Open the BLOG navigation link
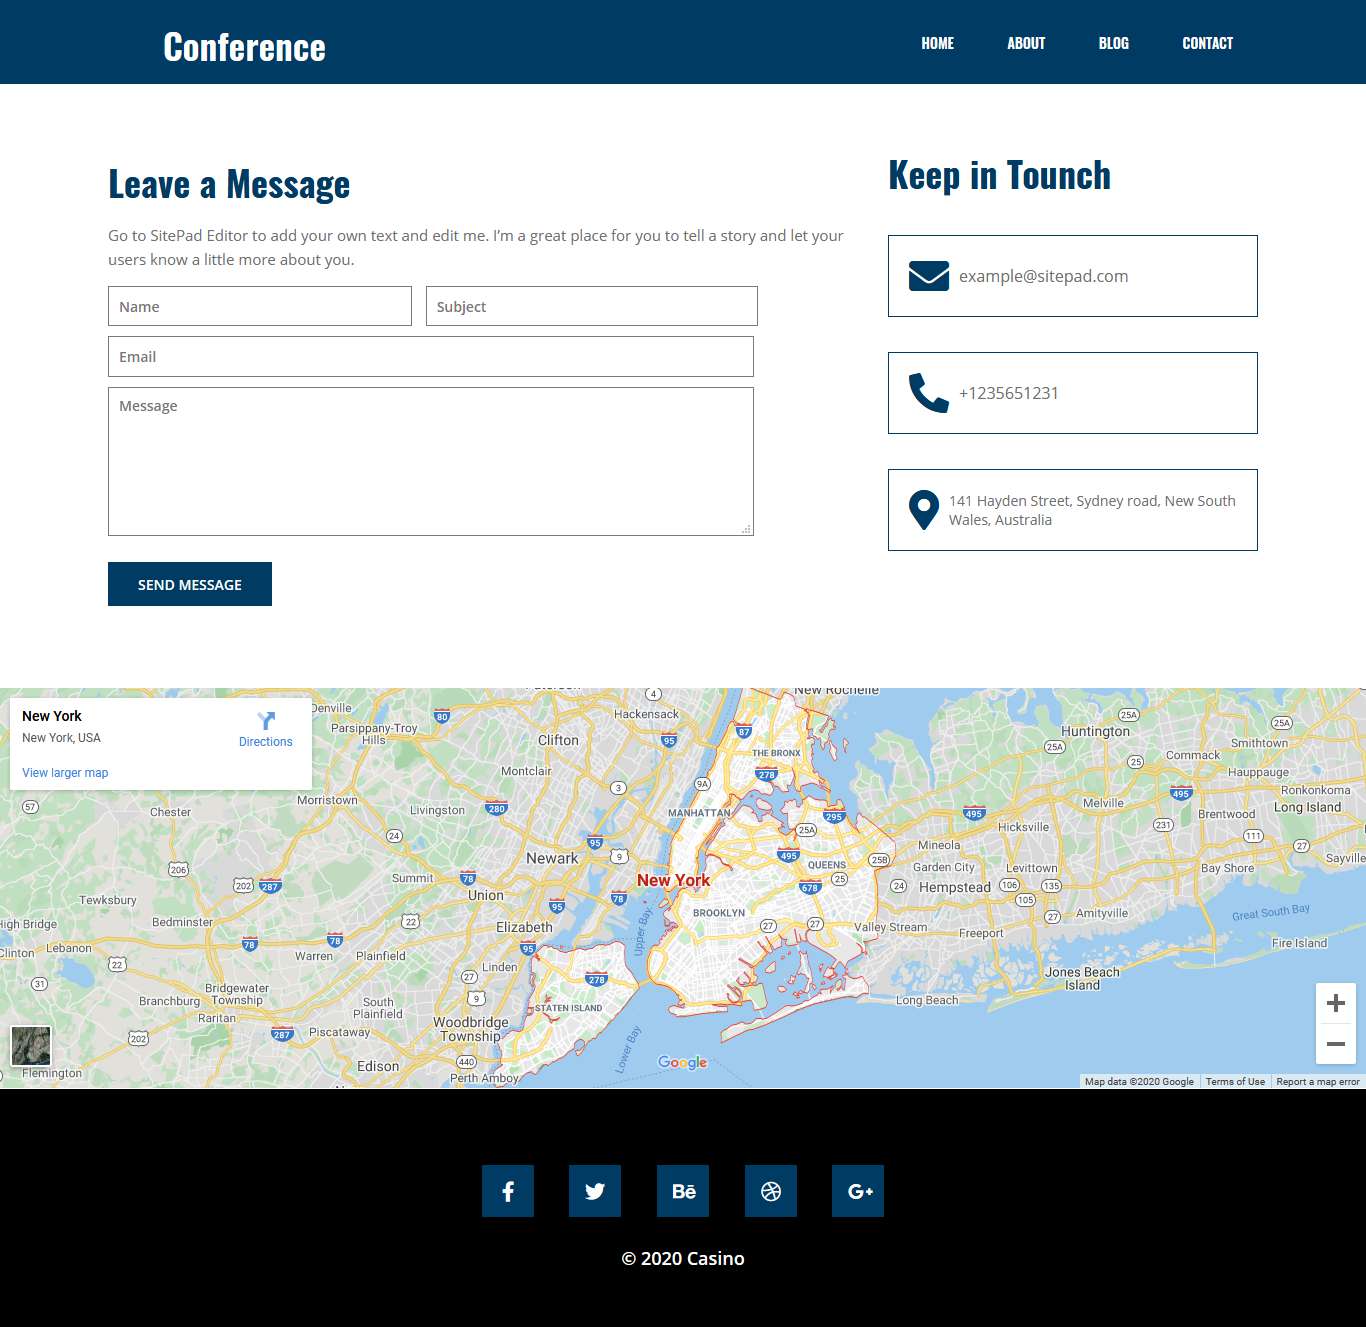 point(1113,43)
